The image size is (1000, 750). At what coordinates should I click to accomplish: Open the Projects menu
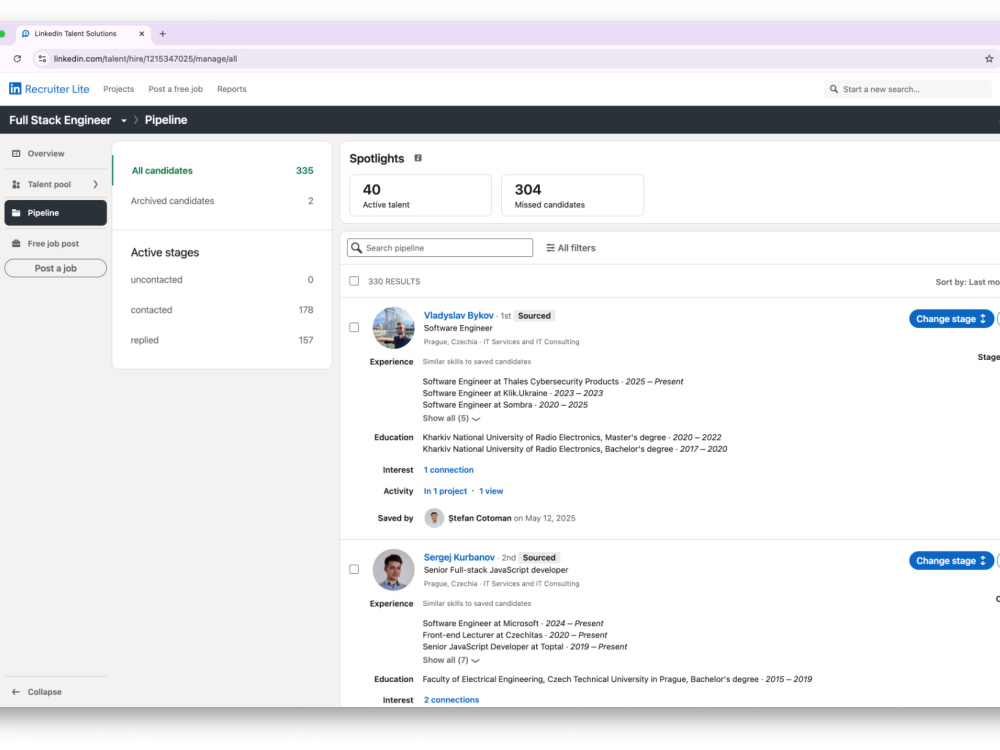coord(119,89)
